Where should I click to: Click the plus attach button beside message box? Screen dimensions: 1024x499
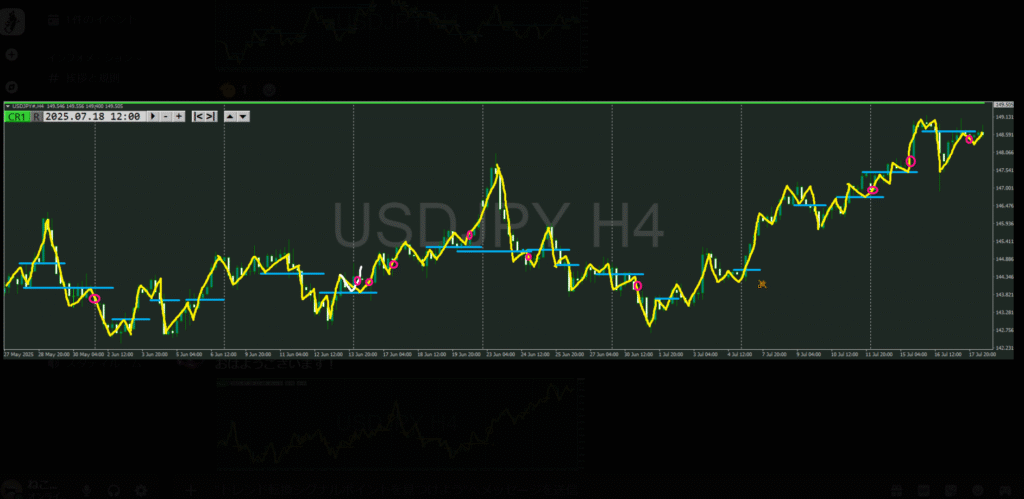(191, 490)
